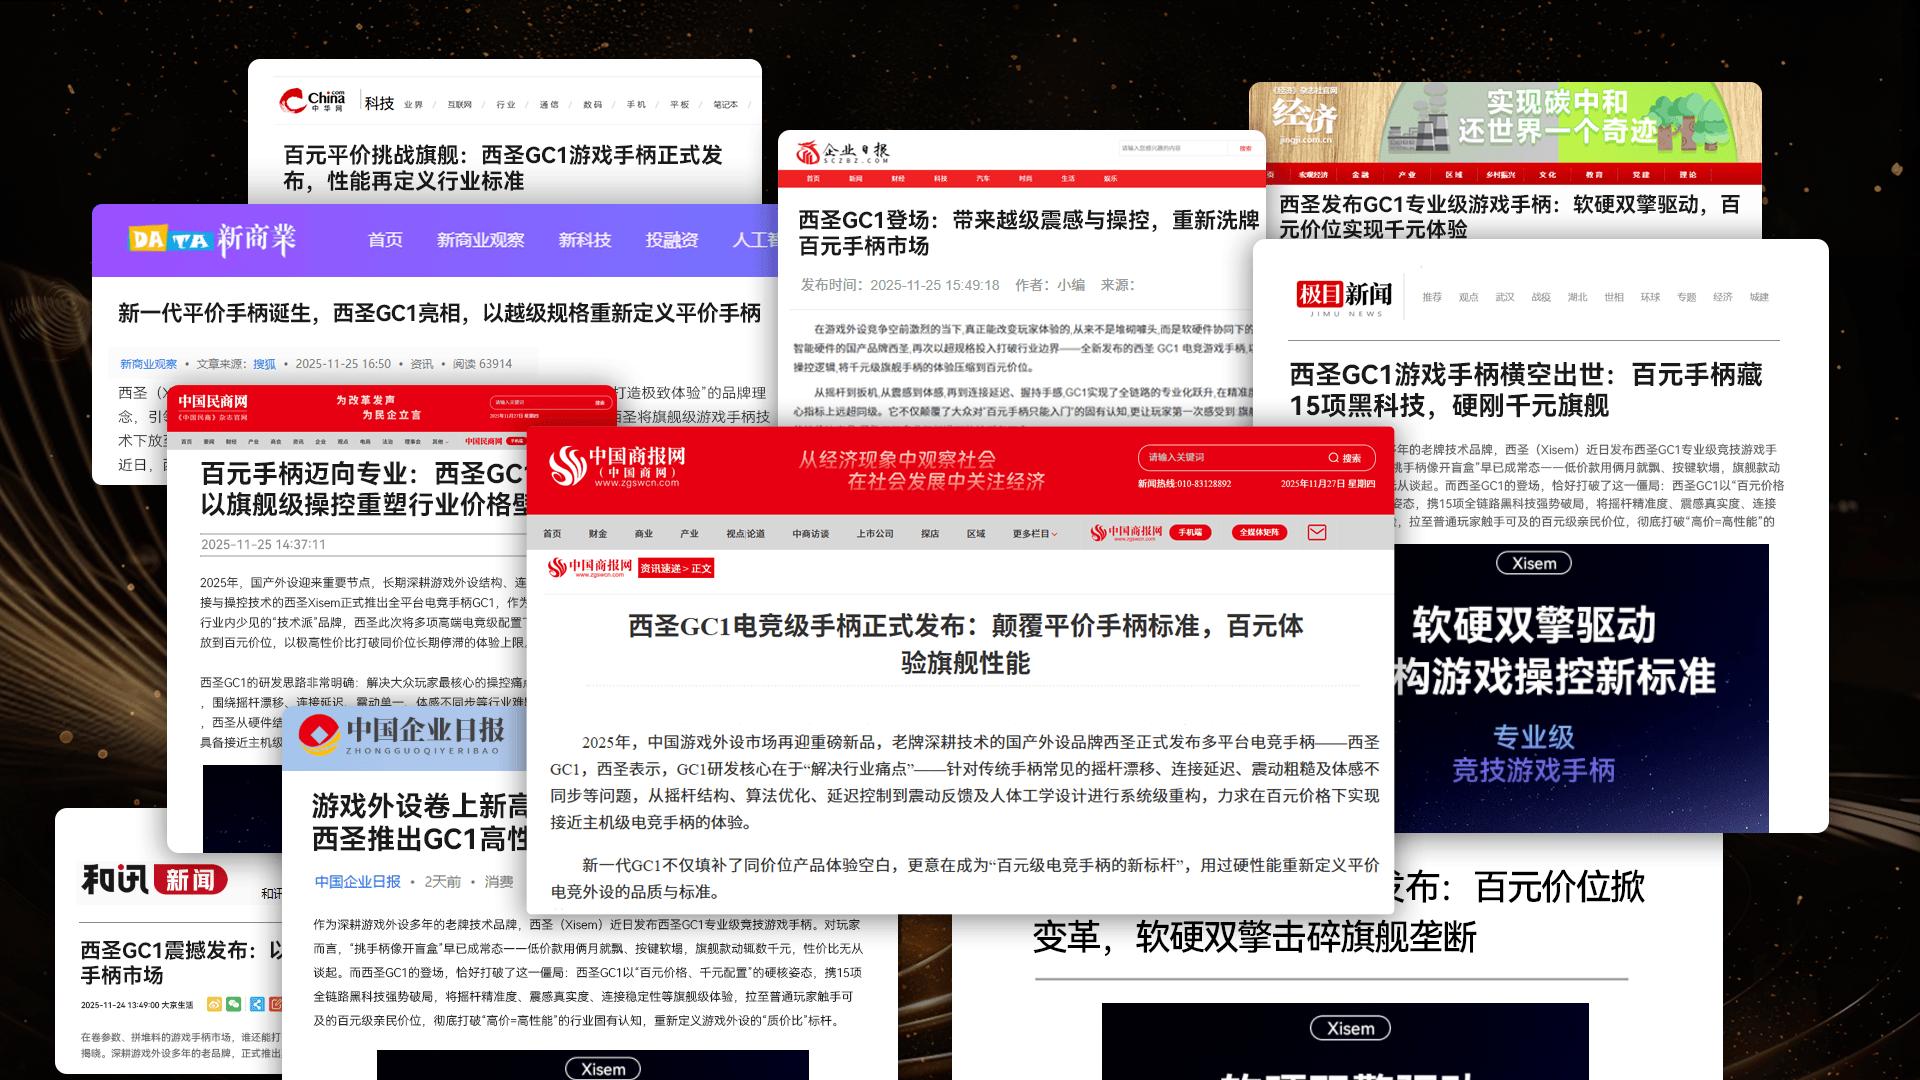Expand the 更多栏目 dropdown menu

tap(1035, 533)
